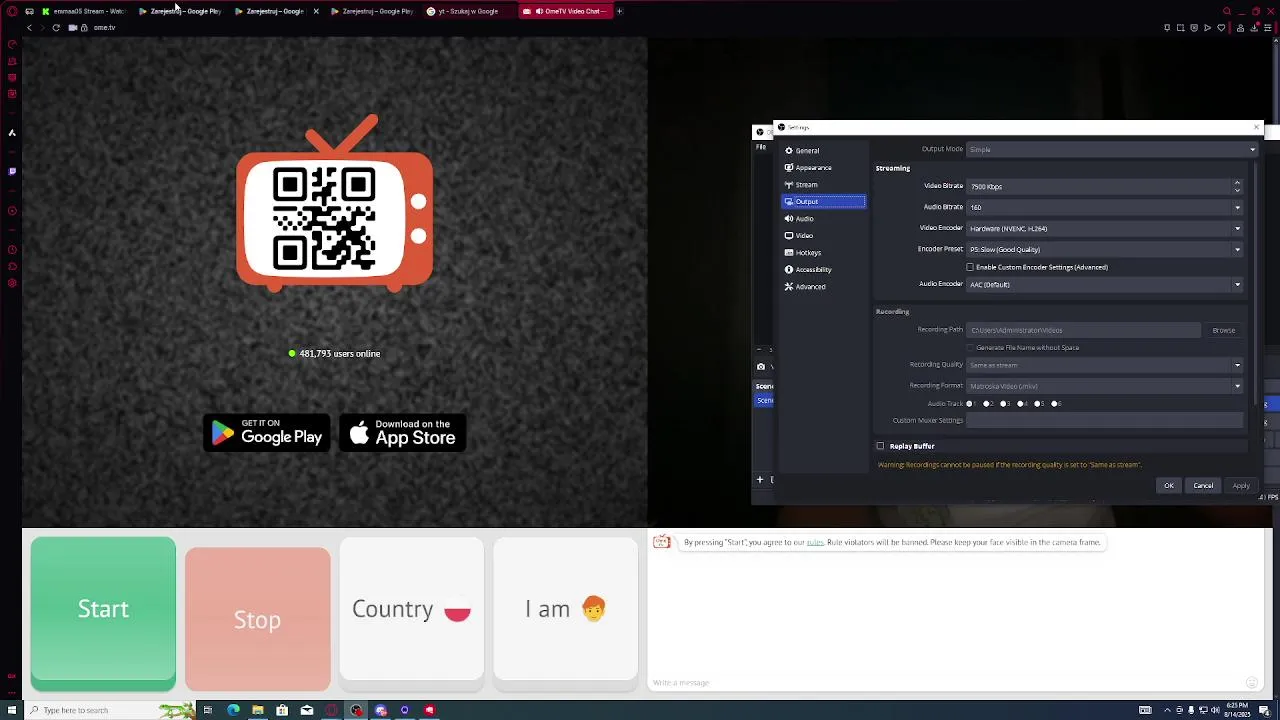This screenshot has width=1280, height=720.
Task: Click the Video Bitrate value field
Action: [1098, 187]
